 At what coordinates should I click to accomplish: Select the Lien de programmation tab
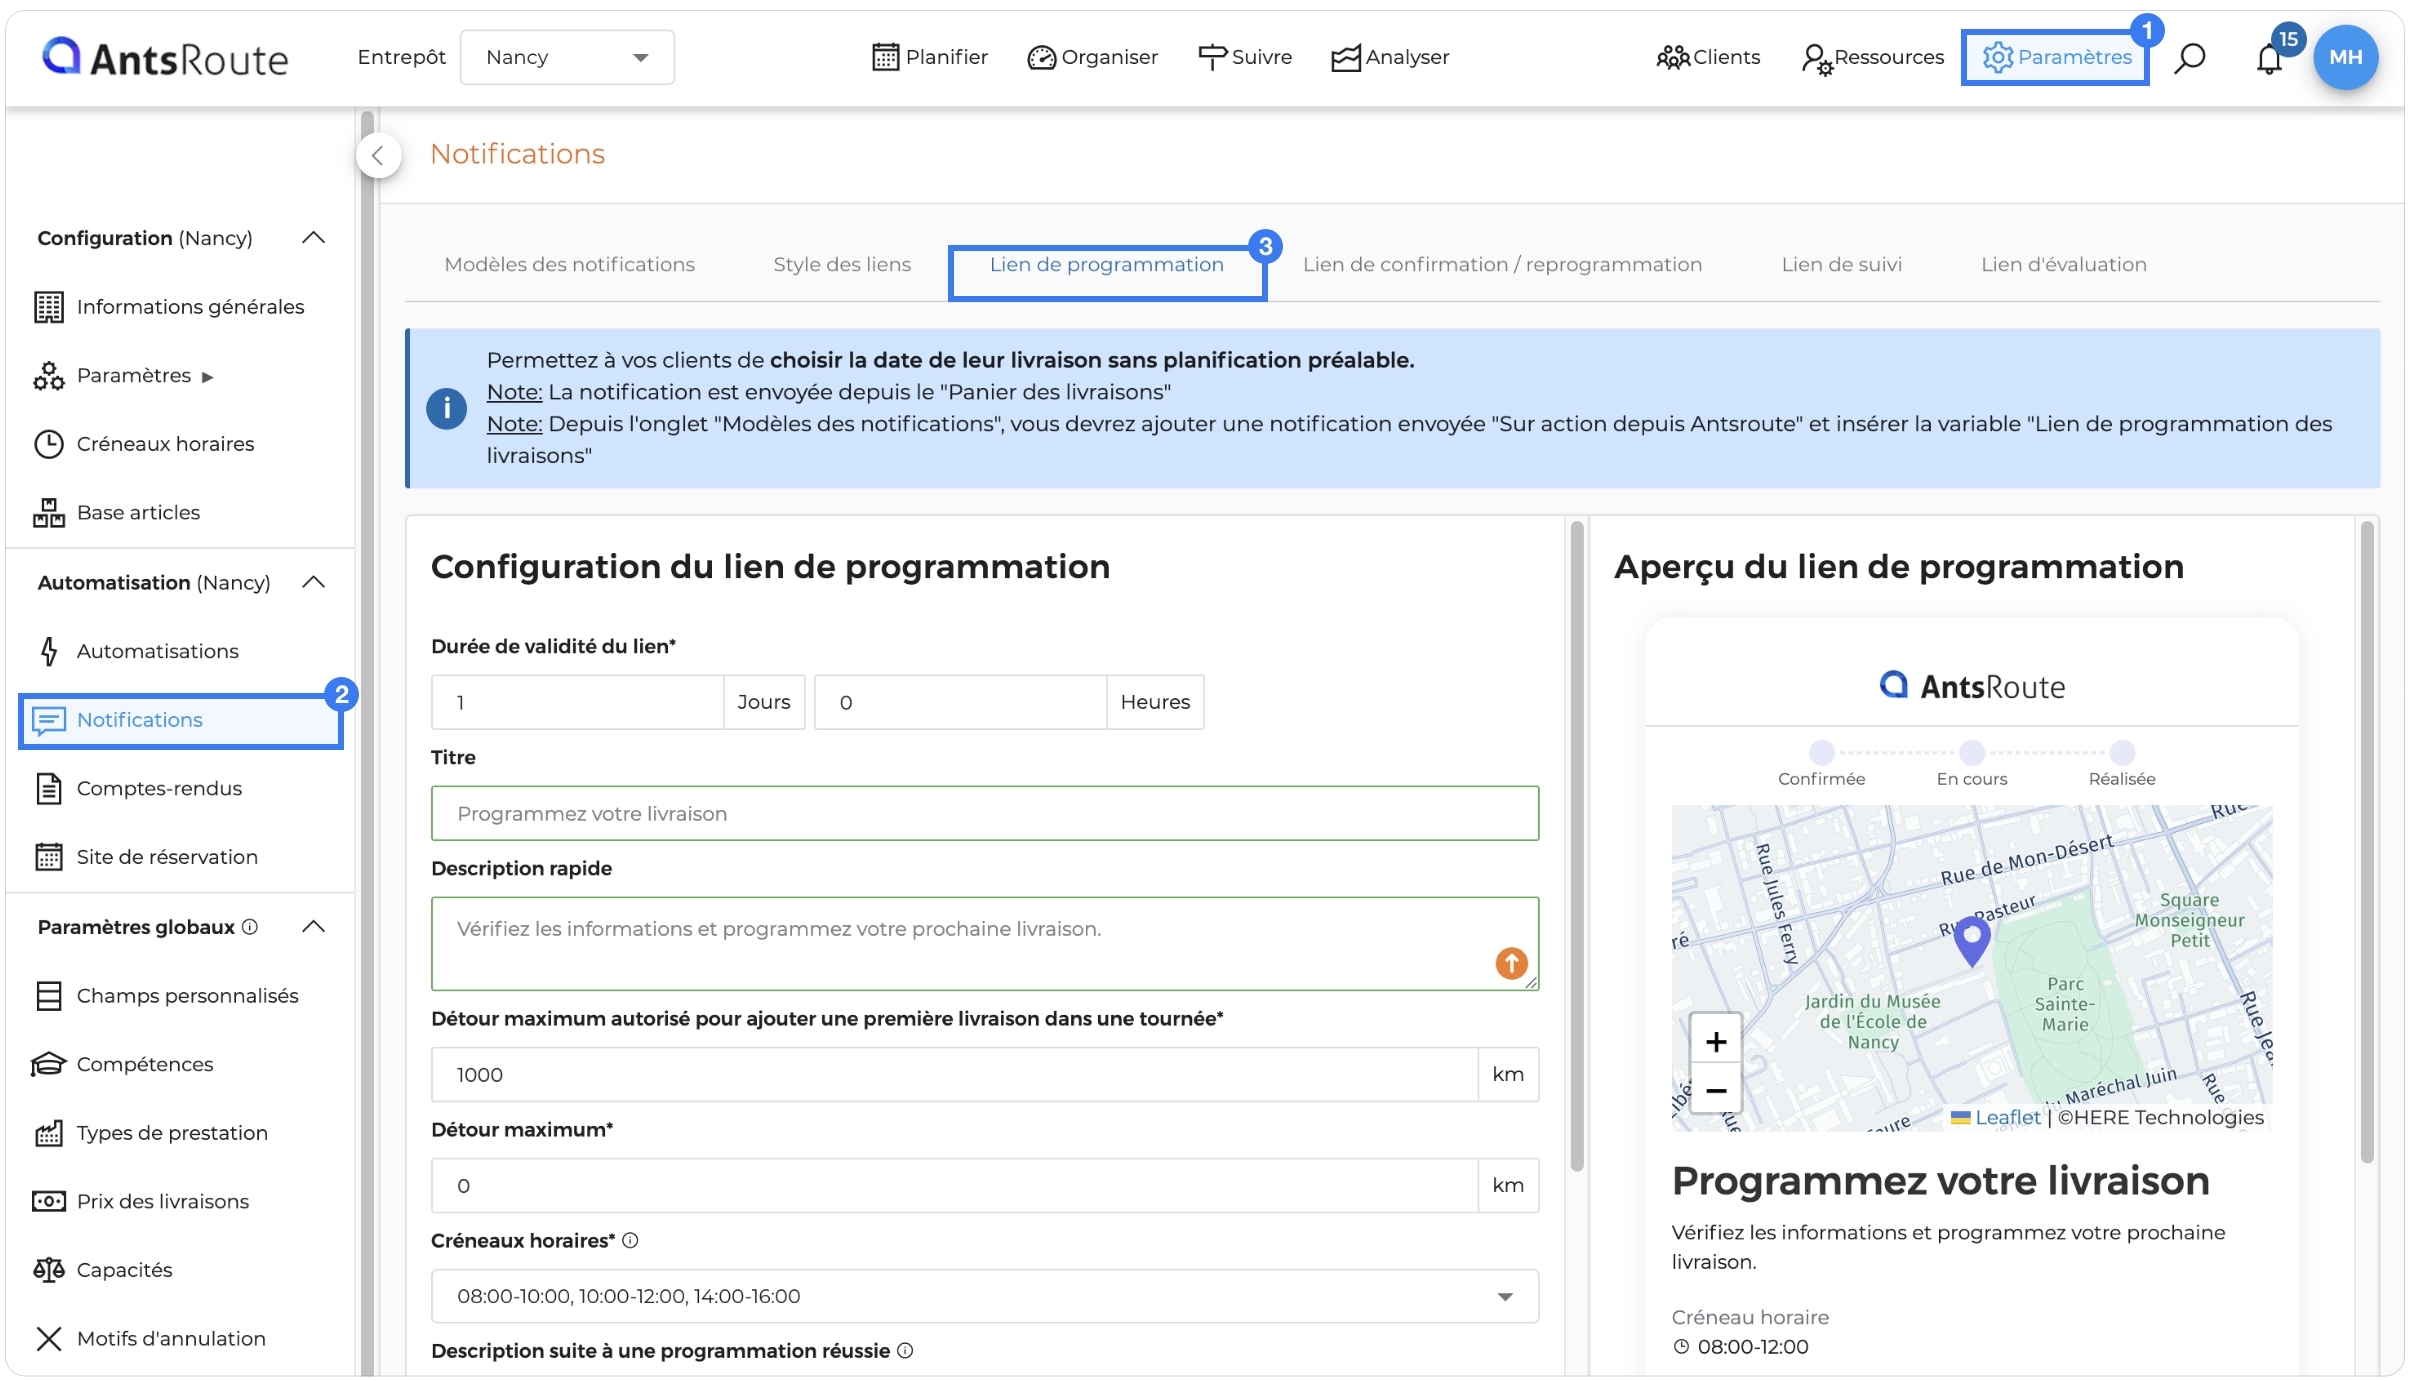pyautogui.click(x=1107, y=265)
